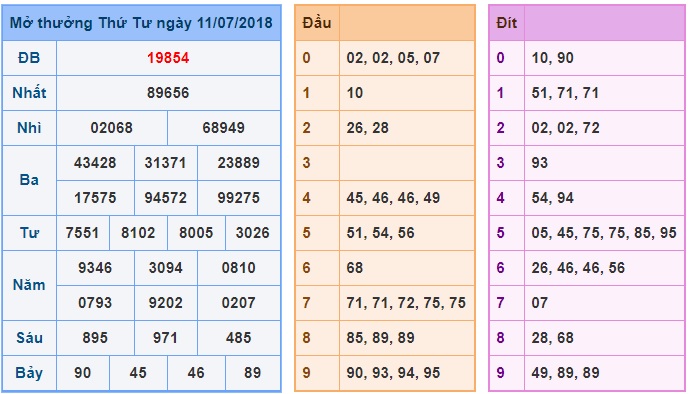Click the 'Năm' row label

pyautogui.click(x=29, y=285)
